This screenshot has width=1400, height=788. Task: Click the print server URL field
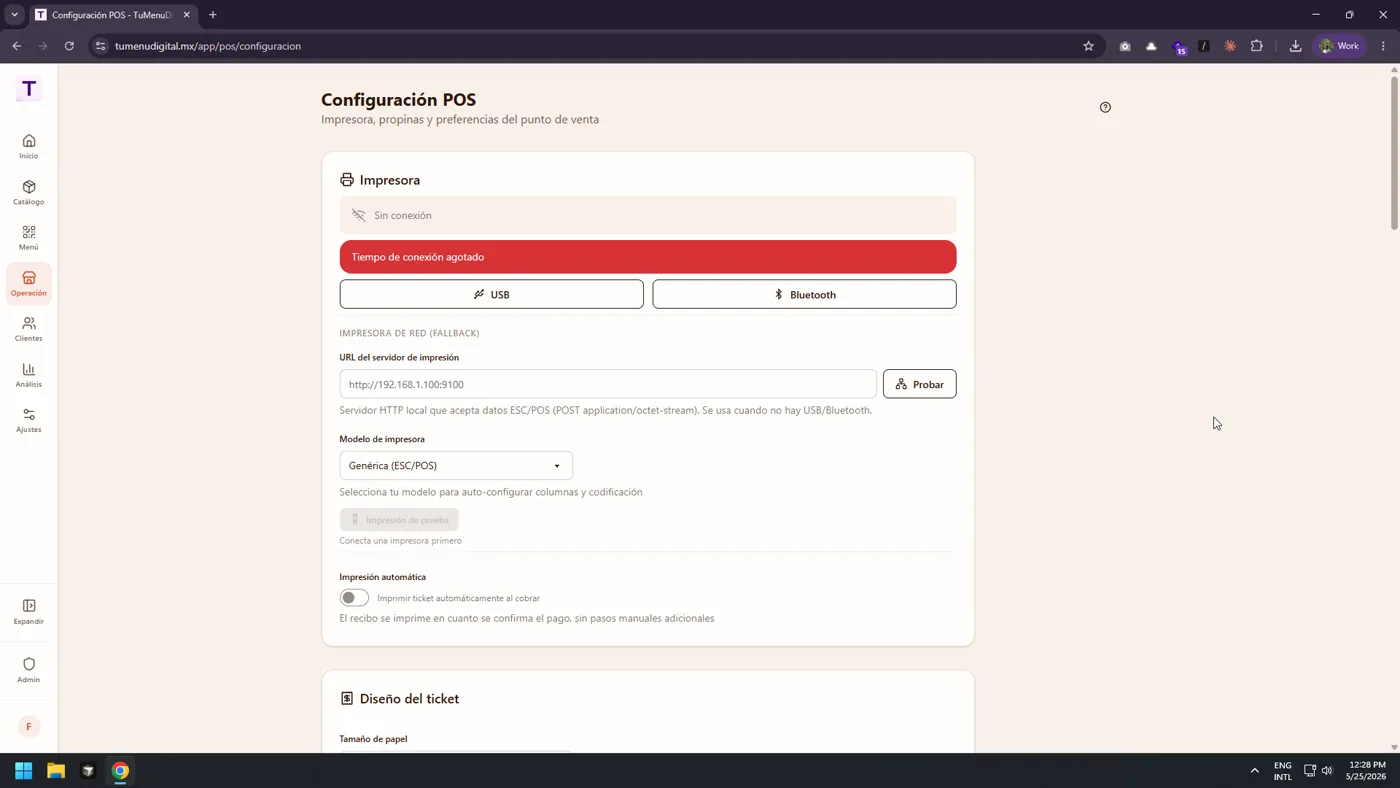pyautogui.click(x=608, y=384)
